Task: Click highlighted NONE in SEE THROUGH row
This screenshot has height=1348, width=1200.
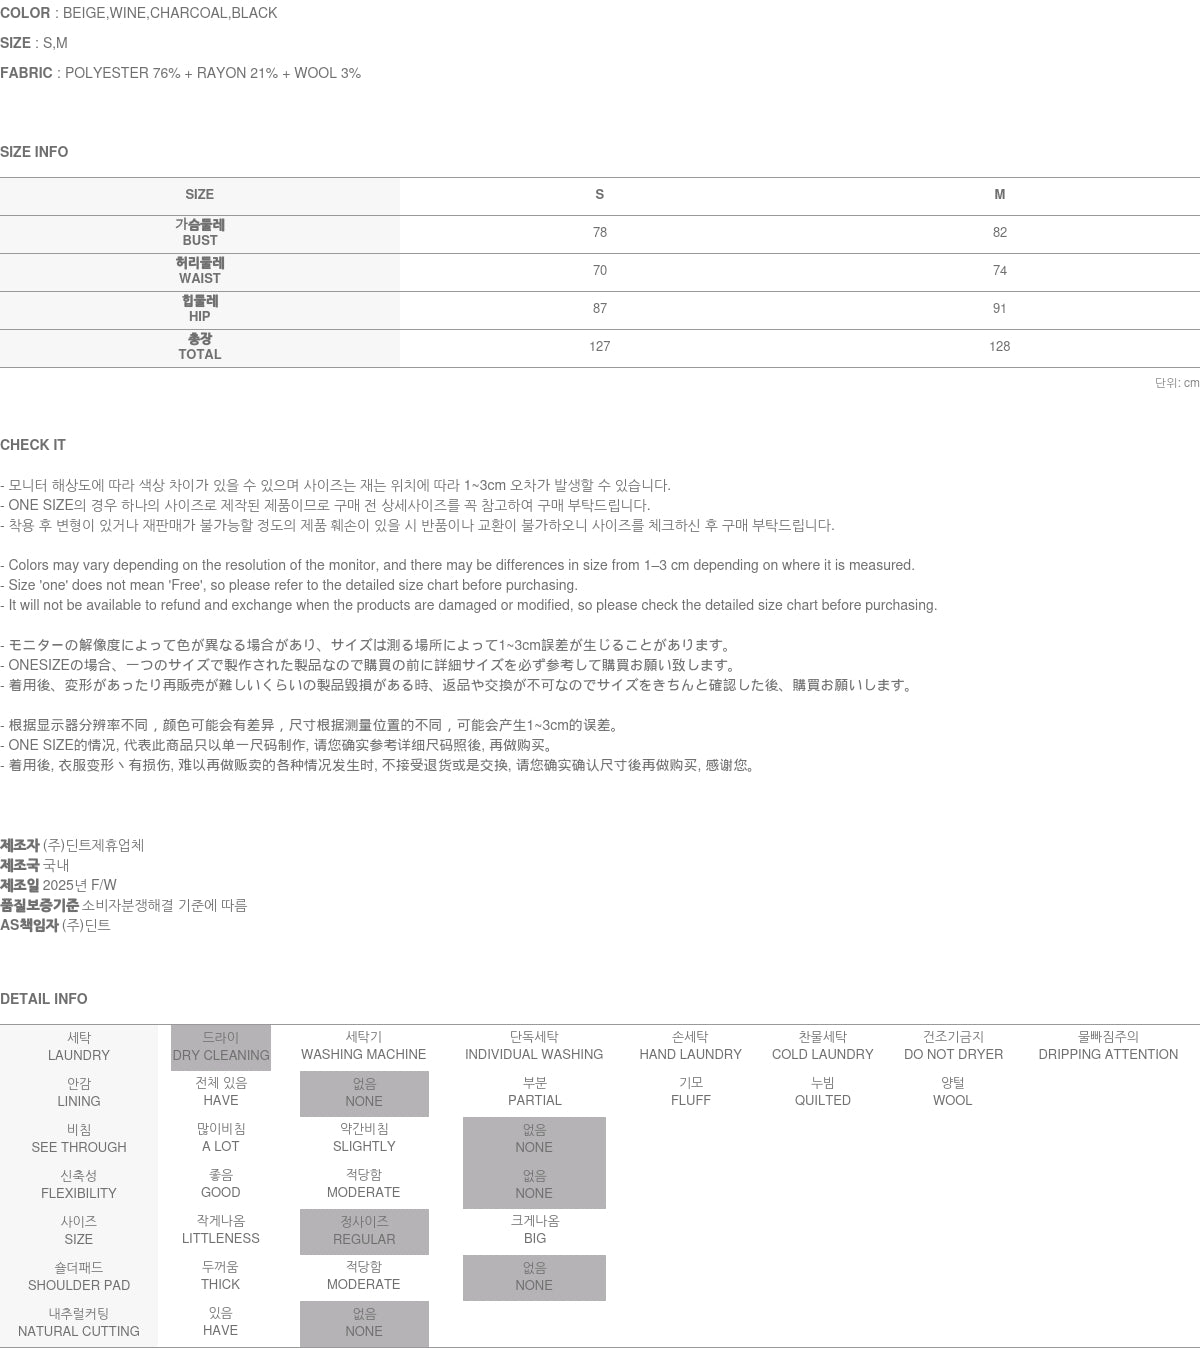Action: (x=534, y=1139)
